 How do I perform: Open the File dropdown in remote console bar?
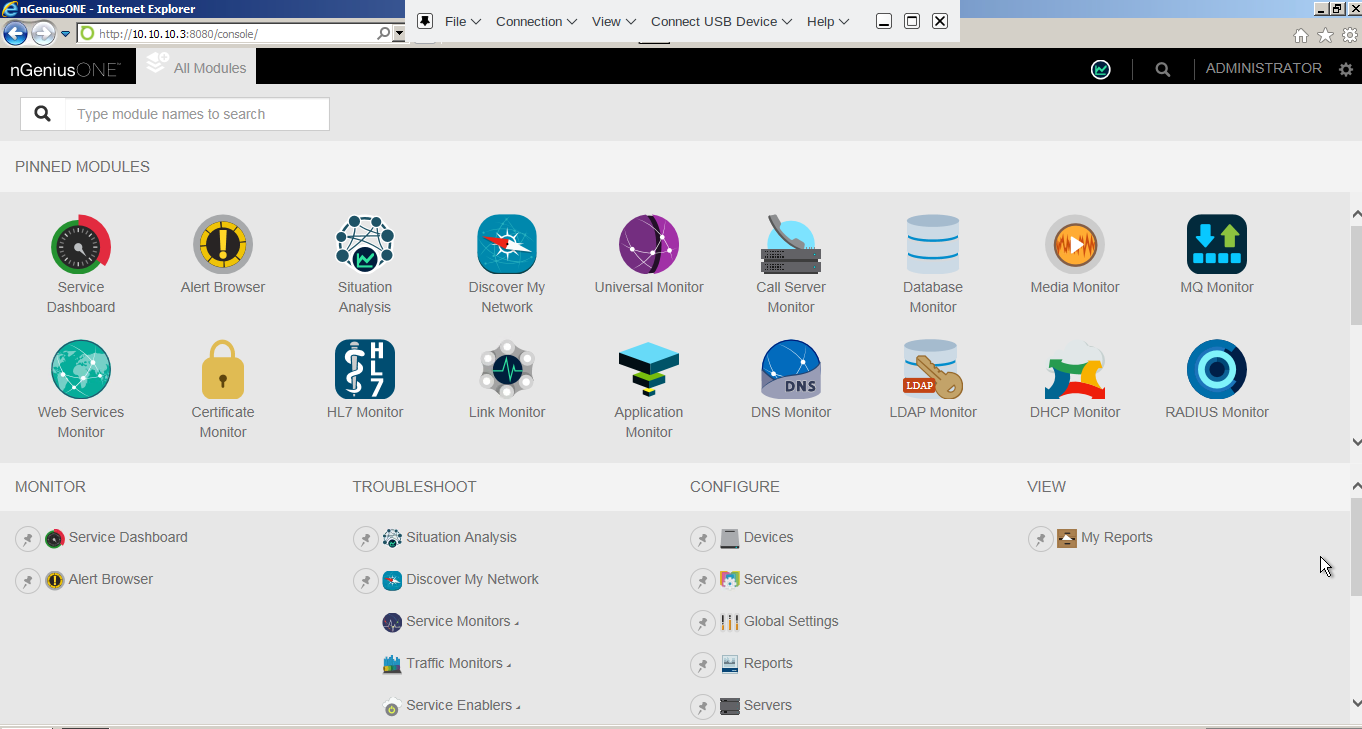coord(463,21)
